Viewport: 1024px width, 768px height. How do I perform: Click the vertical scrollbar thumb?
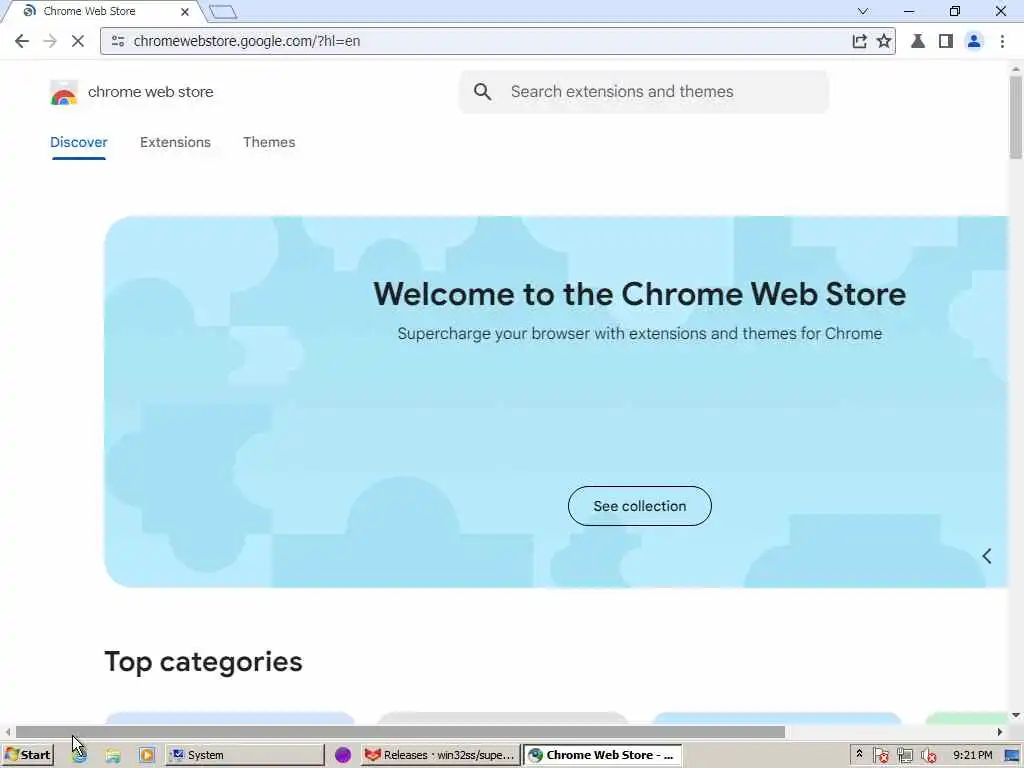point(1016,117)
